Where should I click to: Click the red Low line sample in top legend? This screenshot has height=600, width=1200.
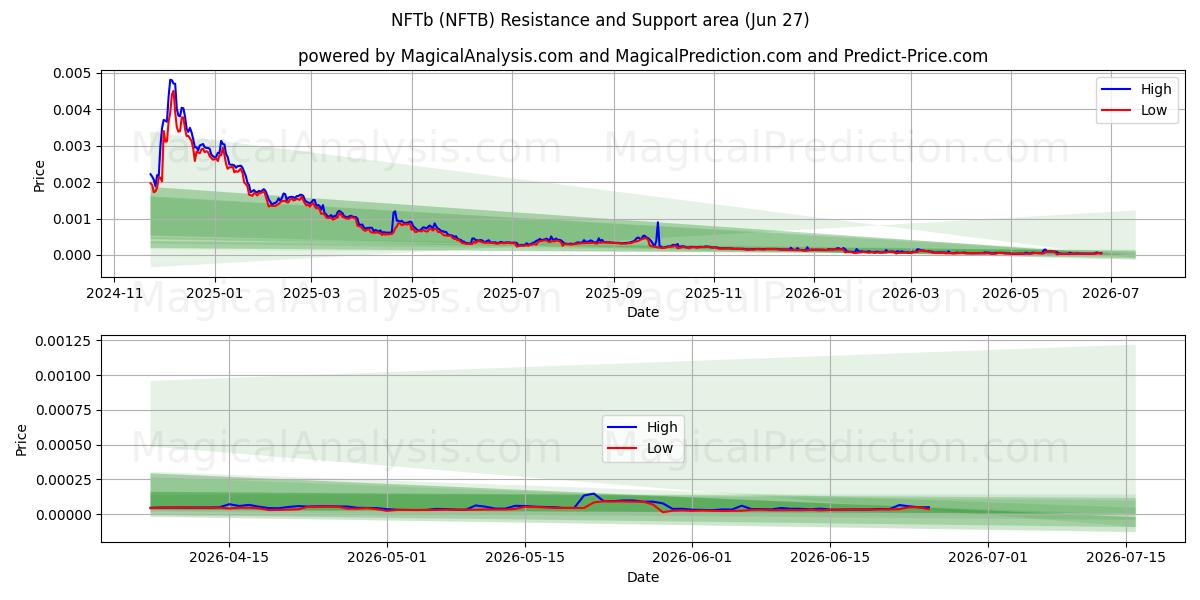1116,111
